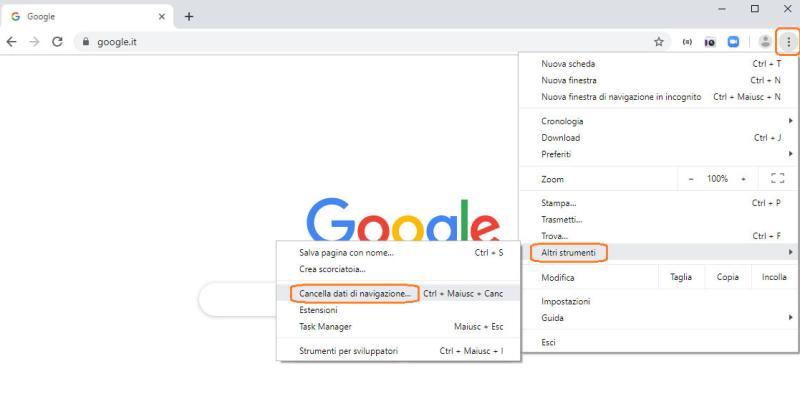
Task: Toggle fullscreen icon in Zoom row
Action: click(x=778, y=179)
